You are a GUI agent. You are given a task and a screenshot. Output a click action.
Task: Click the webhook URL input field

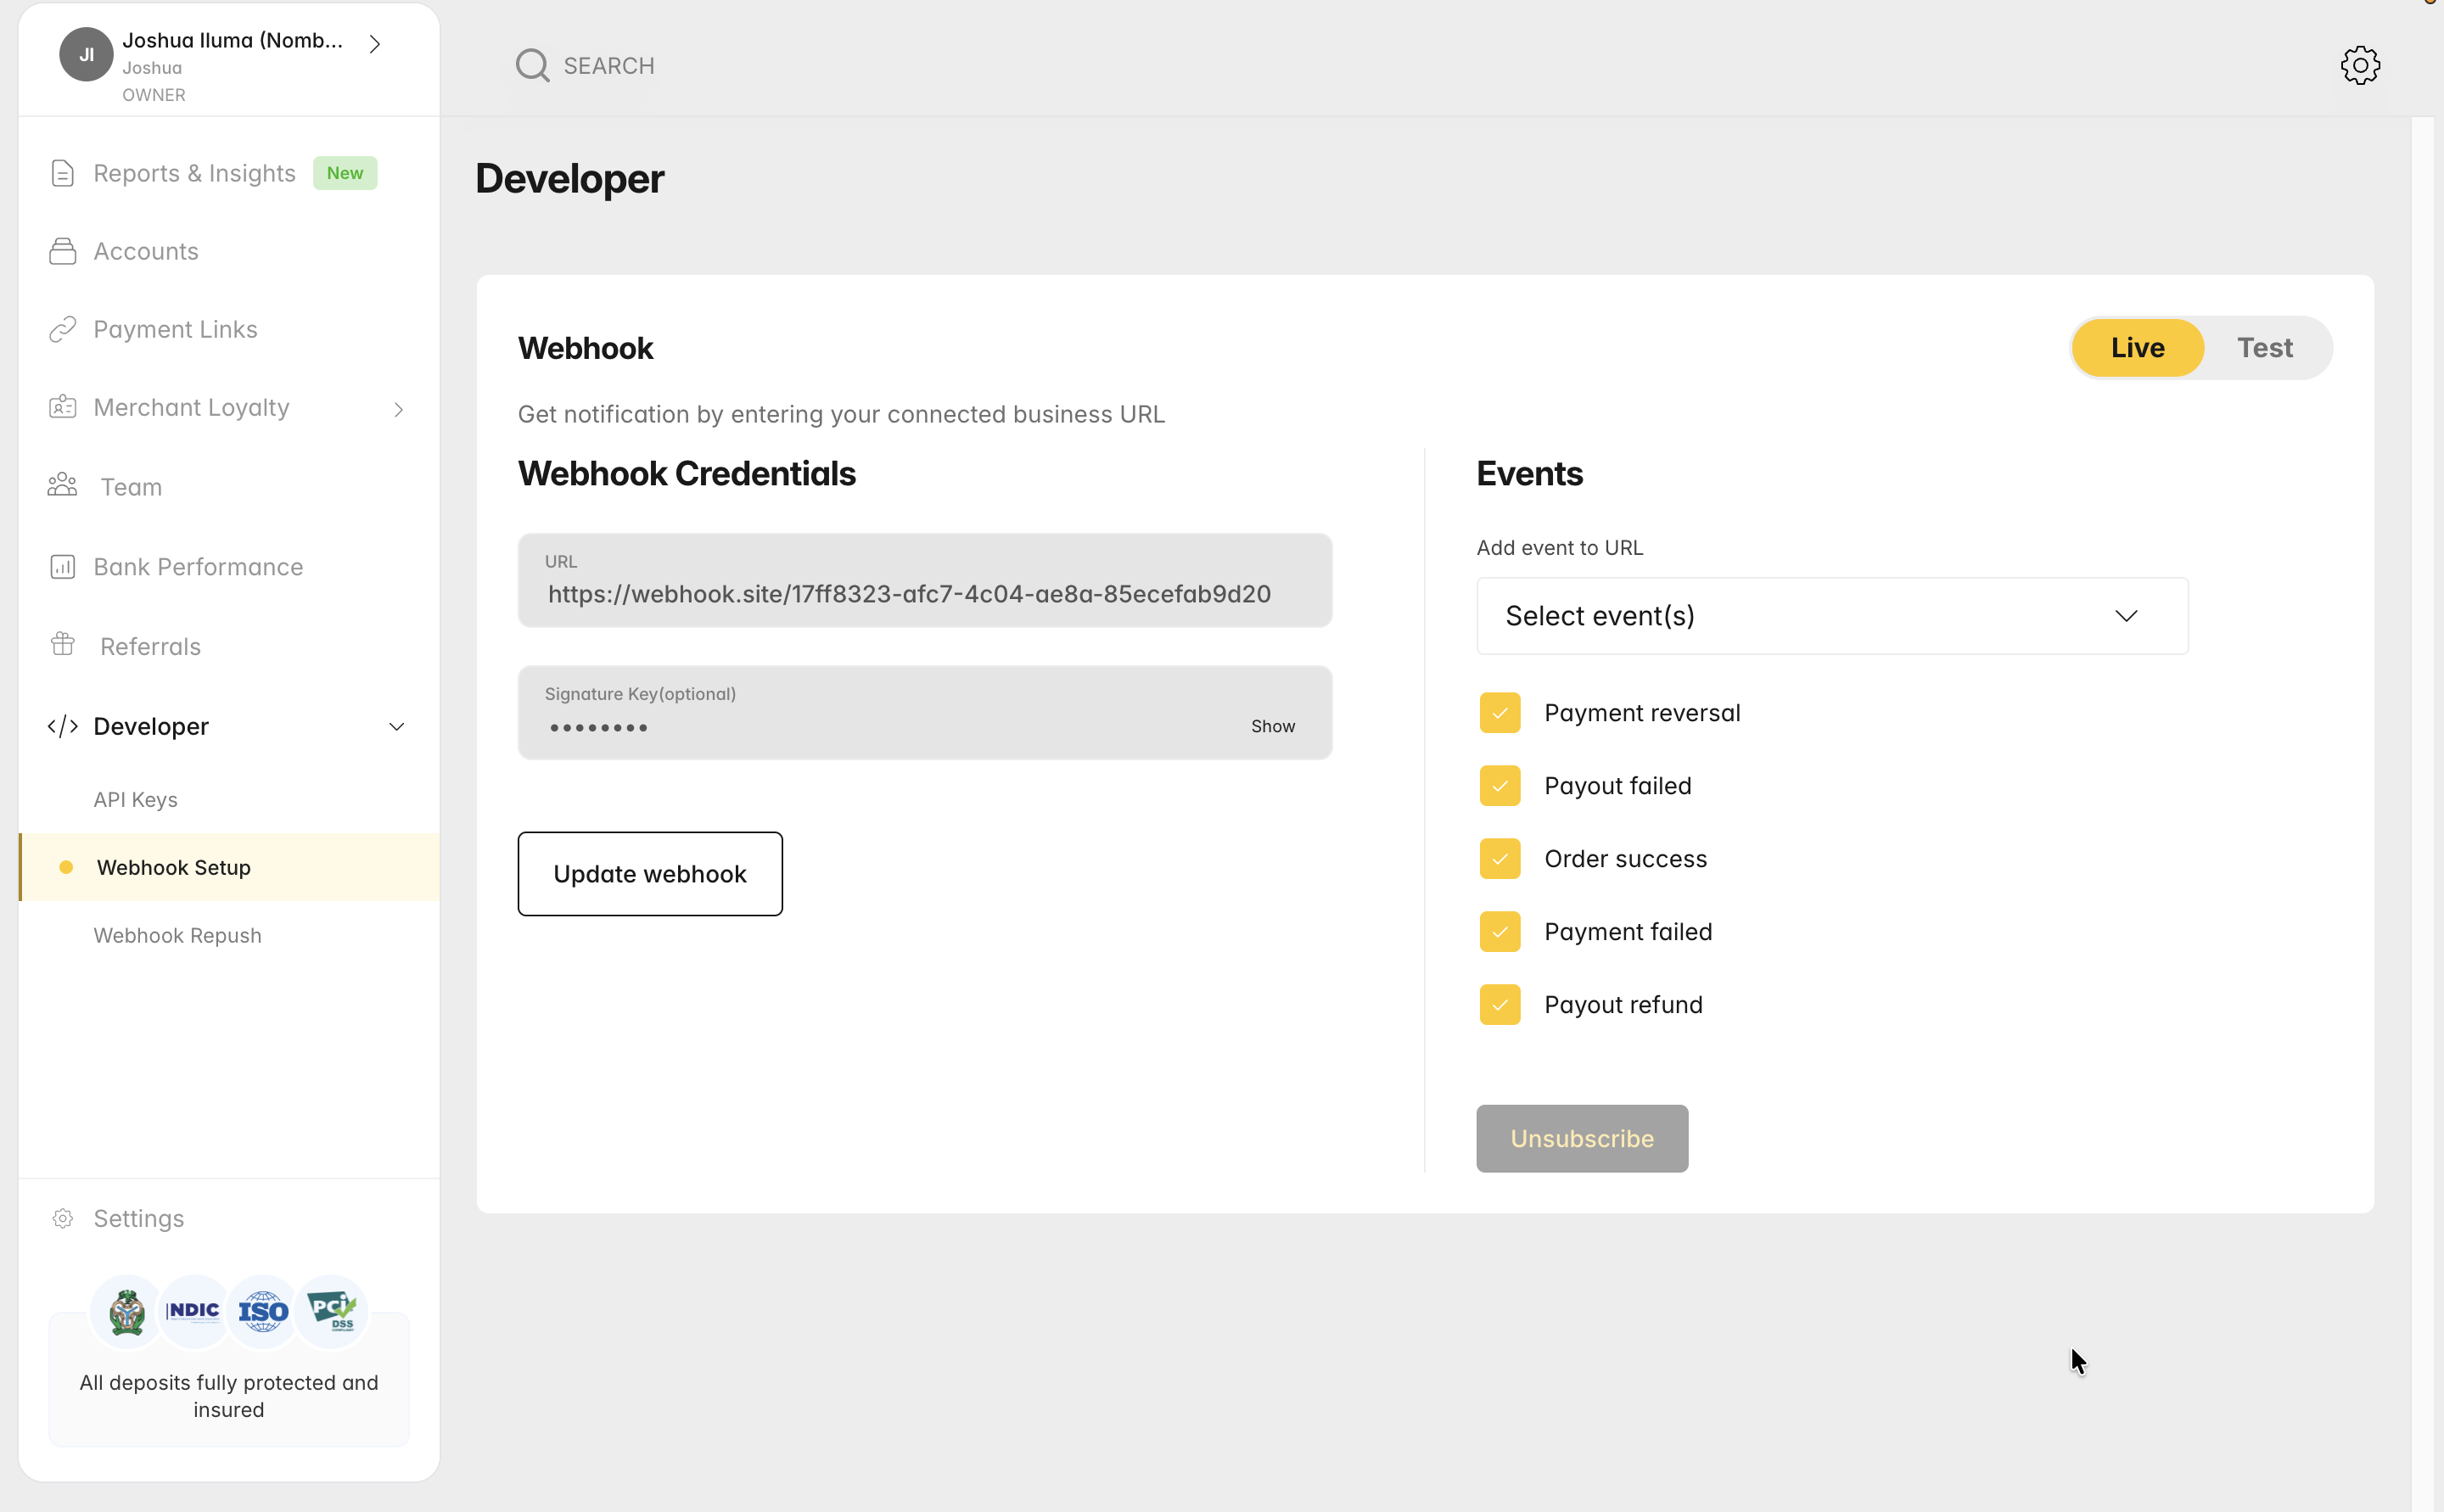click(924, 580)
